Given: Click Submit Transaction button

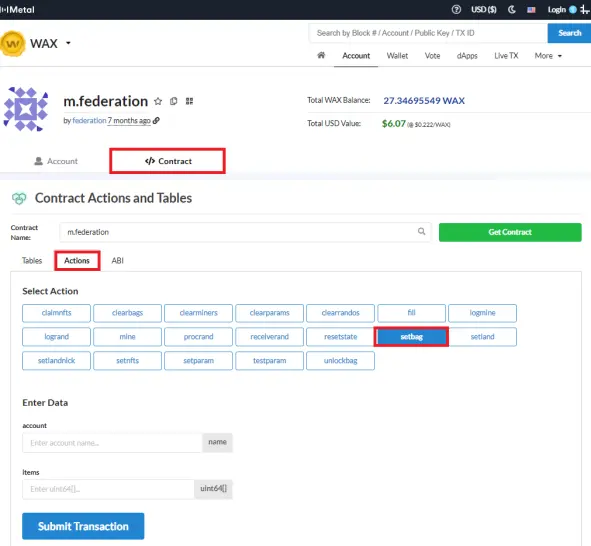Looking at the screenshot, I should coord(83,526).
